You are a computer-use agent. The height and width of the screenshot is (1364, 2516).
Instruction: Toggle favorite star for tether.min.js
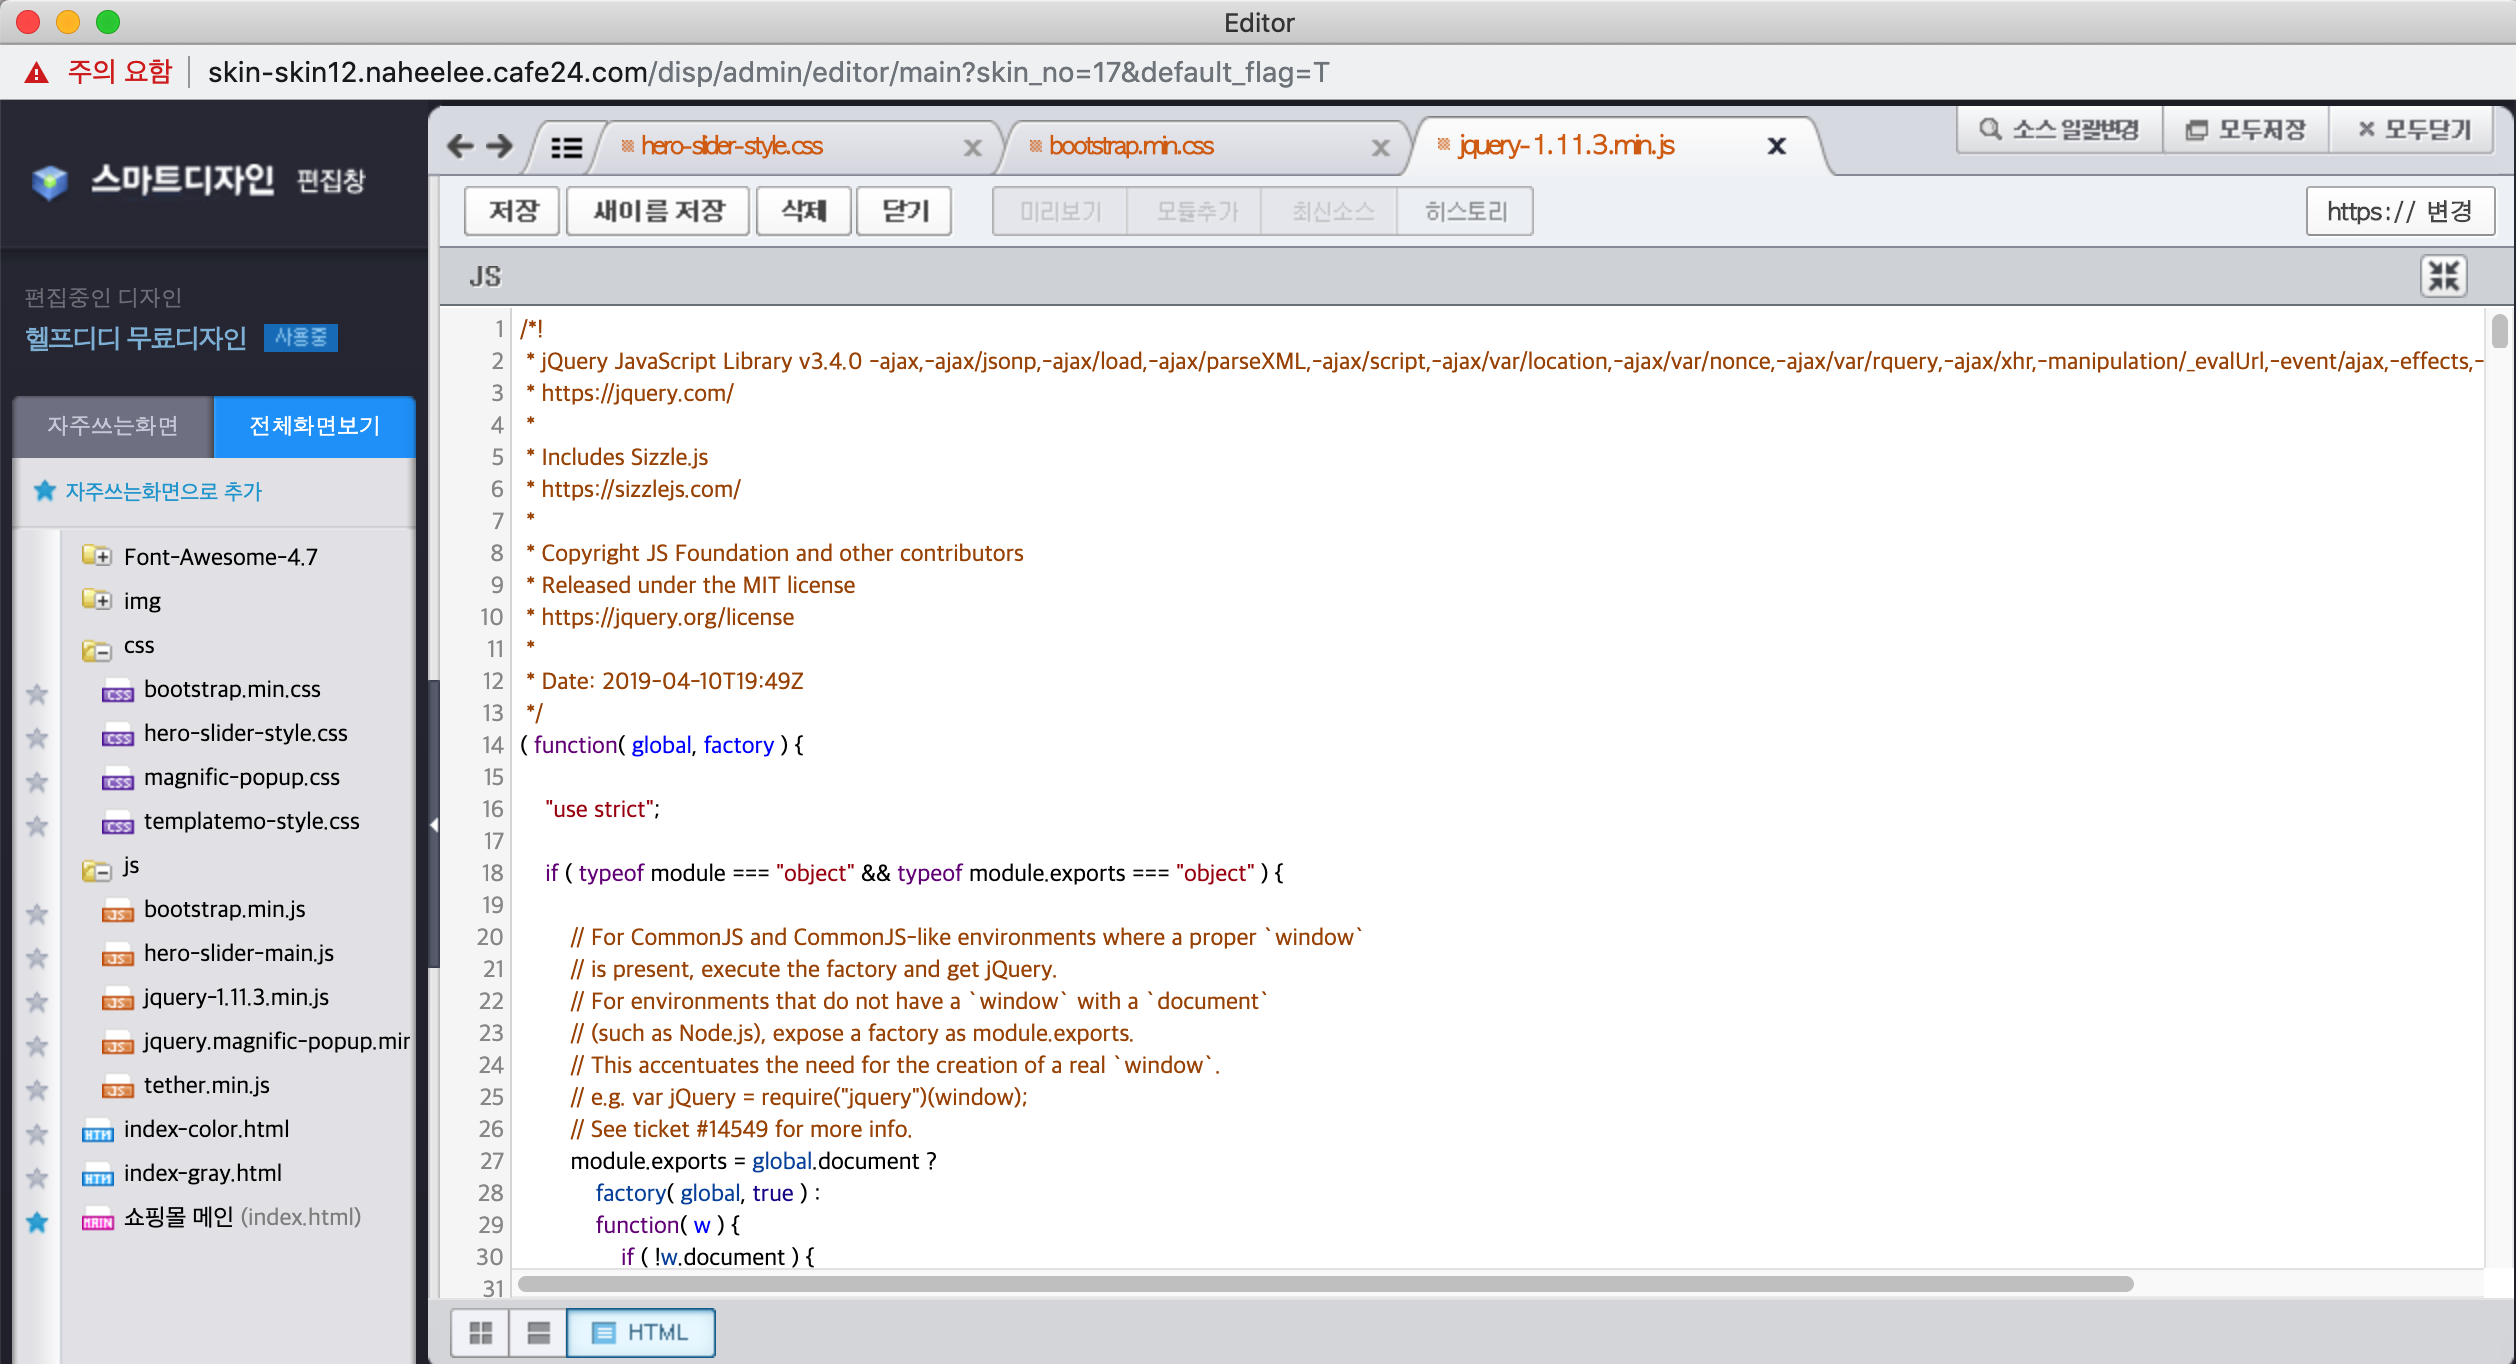(37, 1089)
